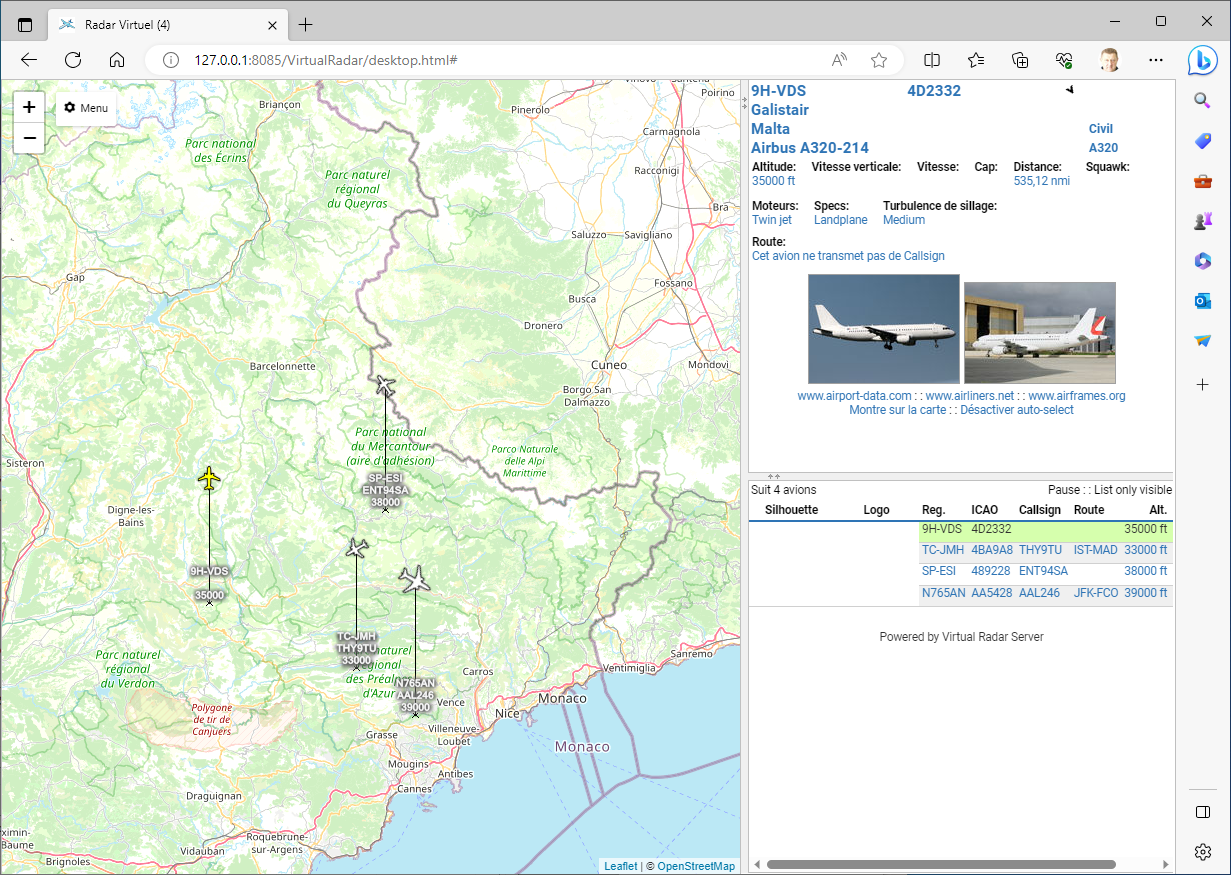The image size is (1231, 875).
Task: Click 'Montre sur la carte' link
Action: coord(897,410)
